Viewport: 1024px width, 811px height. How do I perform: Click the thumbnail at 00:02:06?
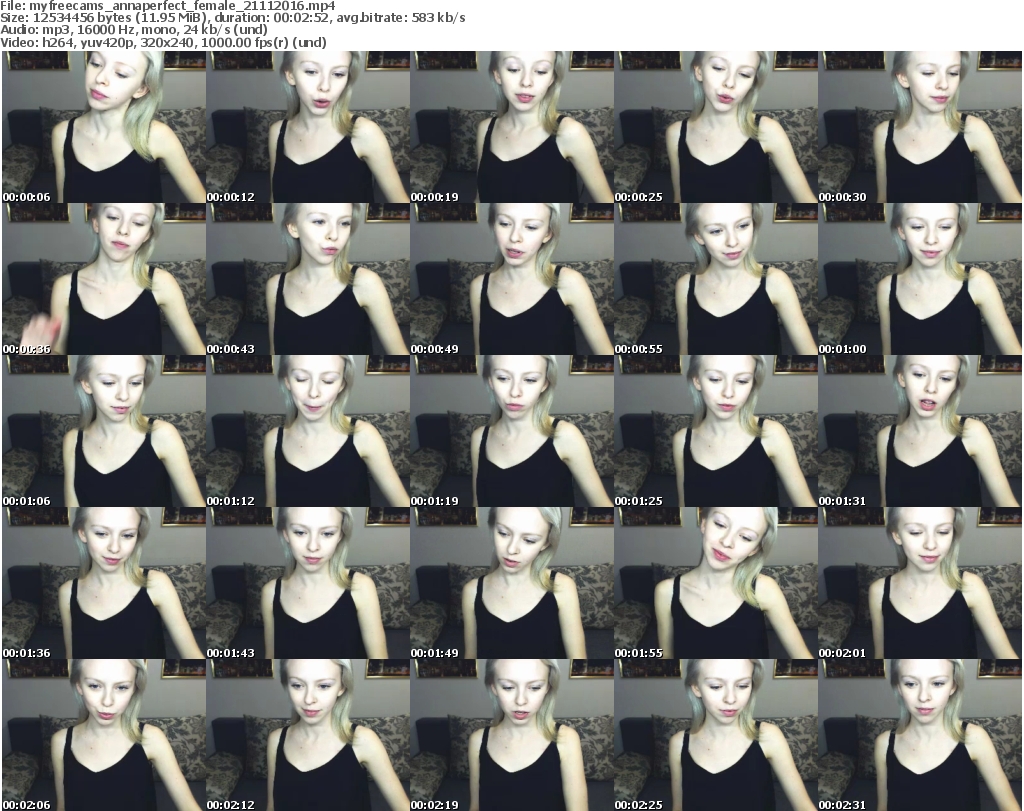pyautogui.click(x=104, y=735)
